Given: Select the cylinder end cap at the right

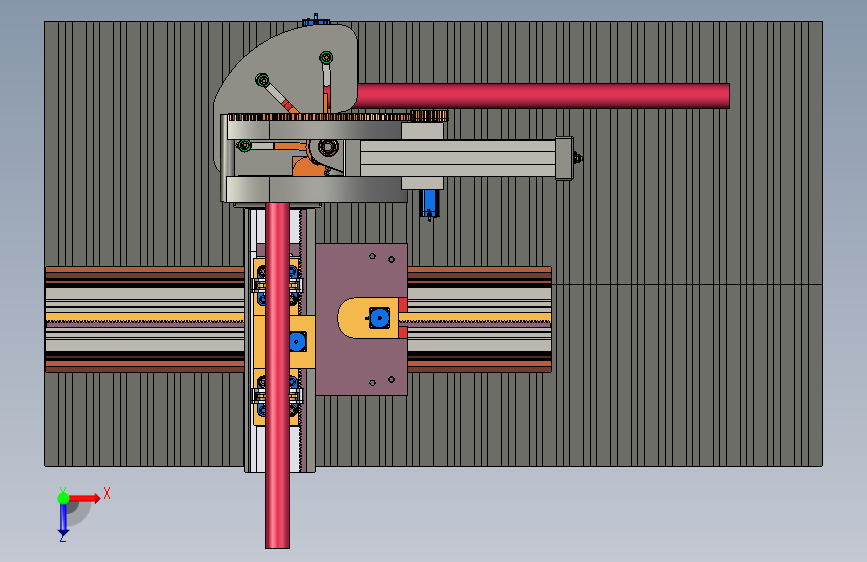Looking at the screenshot, I should click(564, 158).
